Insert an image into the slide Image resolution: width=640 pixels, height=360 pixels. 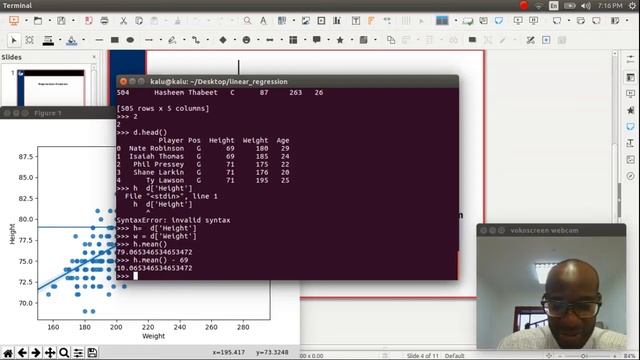point(305,20)
